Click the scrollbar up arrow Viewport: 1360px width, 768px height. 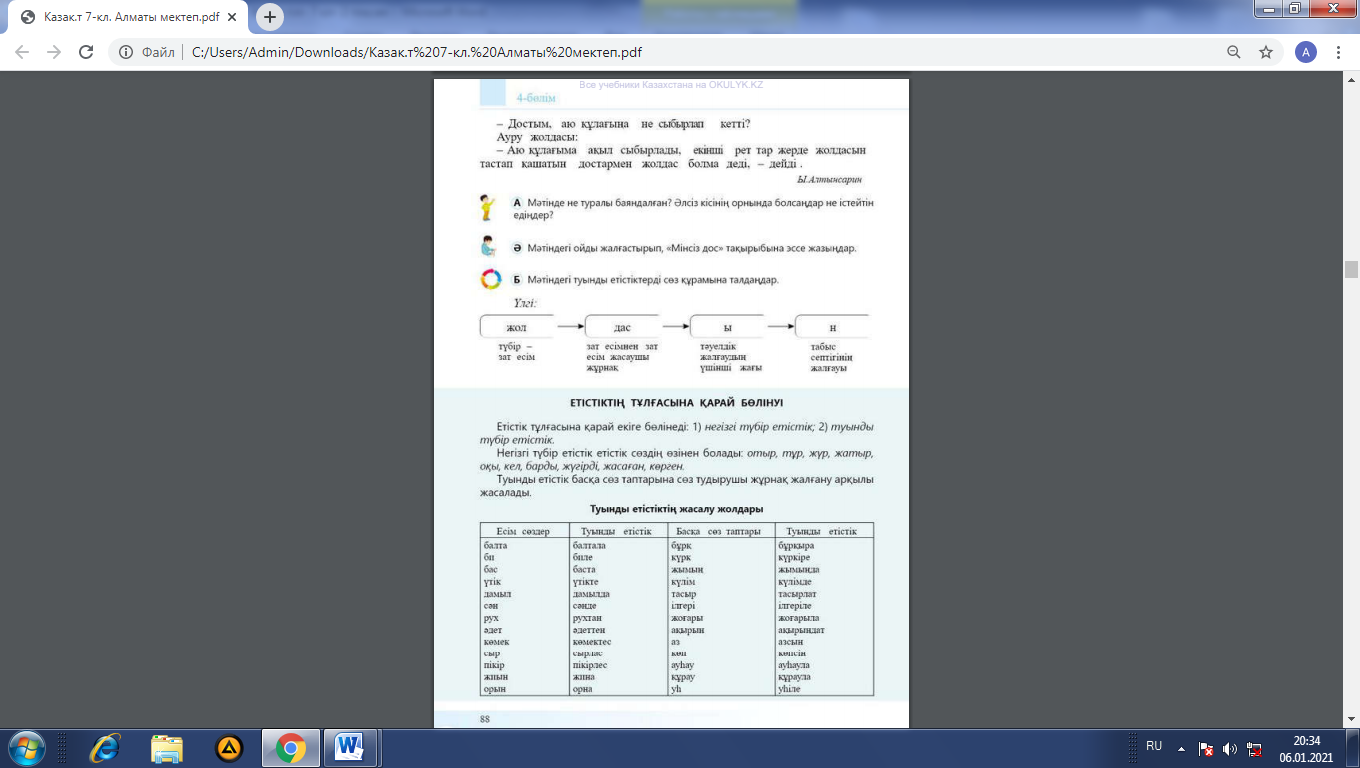(1351, 81)
